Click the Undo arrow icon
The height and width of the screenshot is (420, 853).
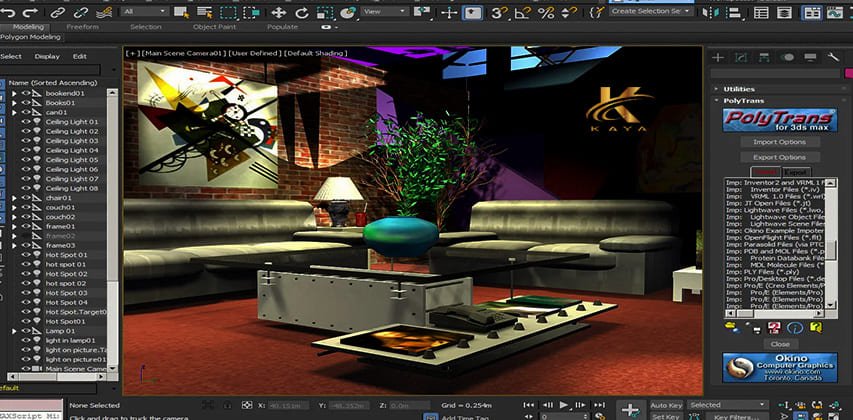point(9,12)
